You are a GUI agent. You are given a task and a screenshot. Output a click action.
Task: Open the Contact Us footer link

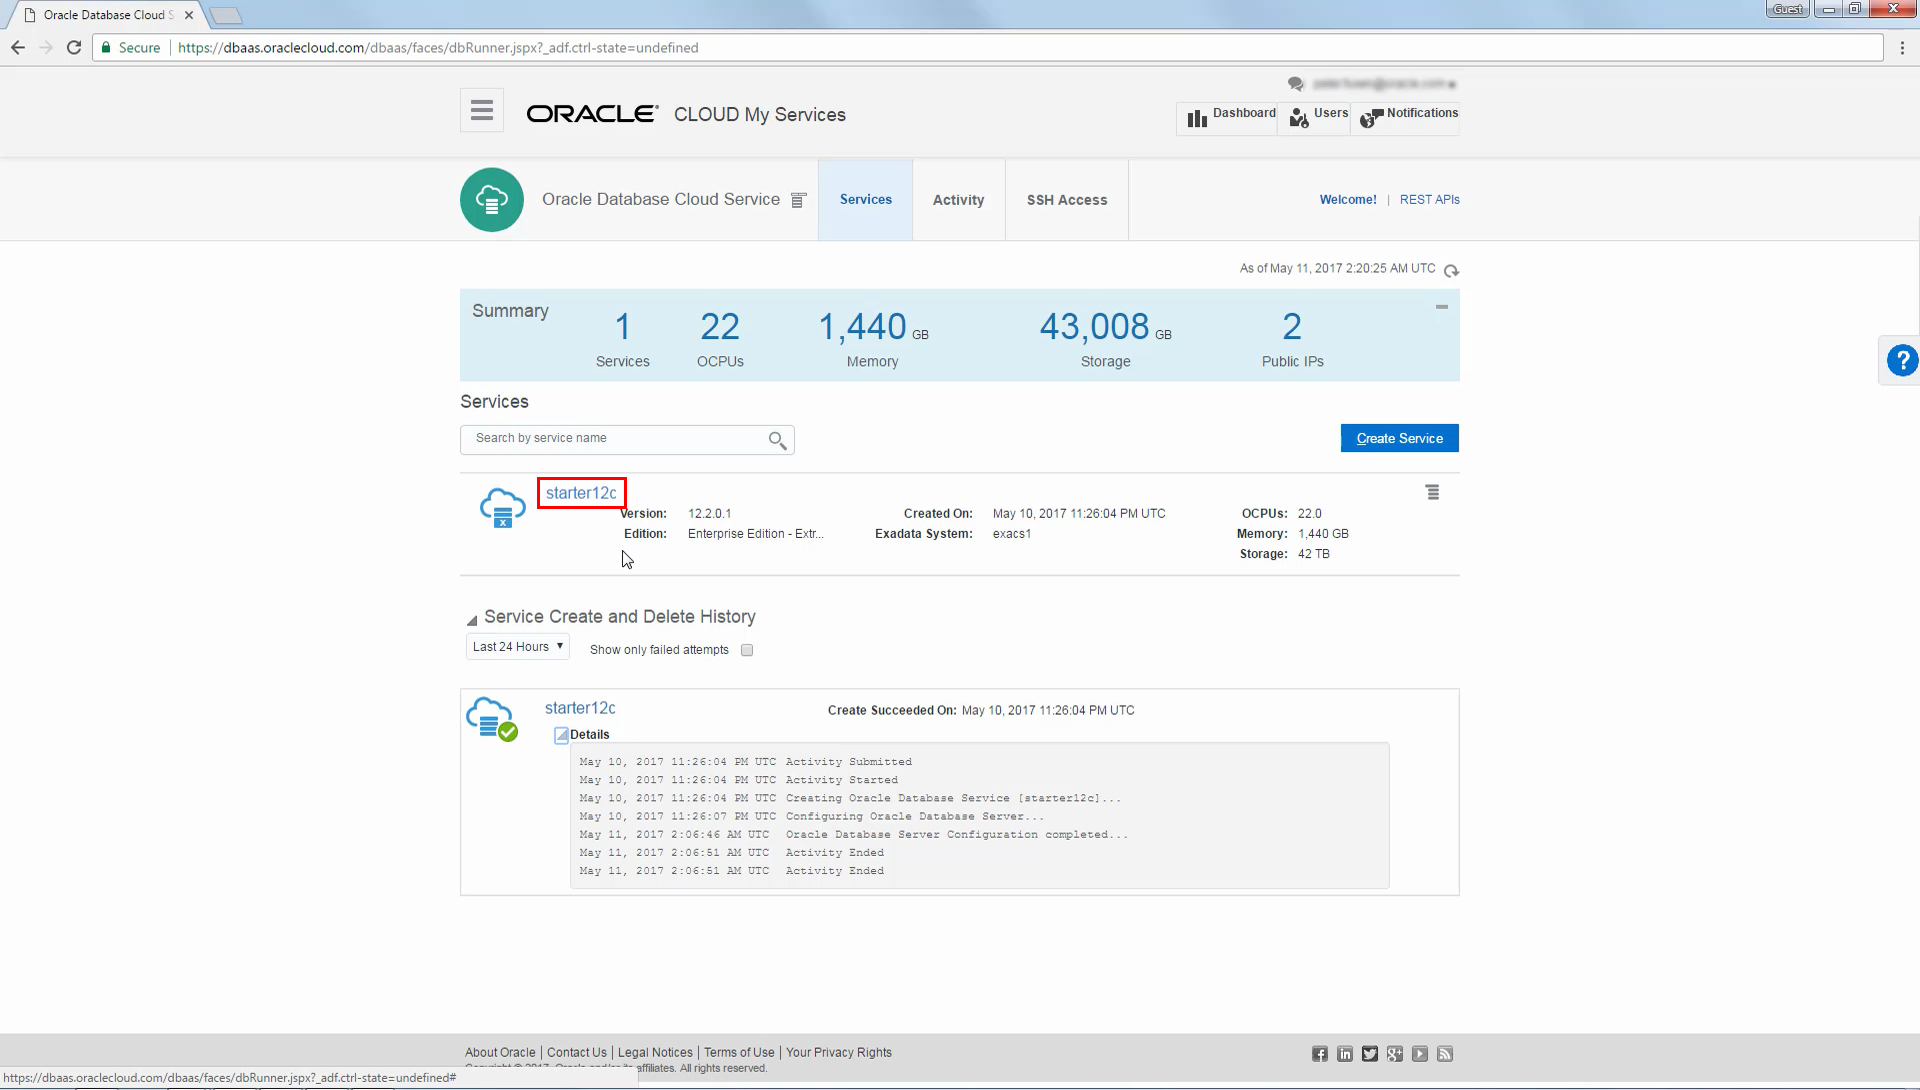[577, 1053]
